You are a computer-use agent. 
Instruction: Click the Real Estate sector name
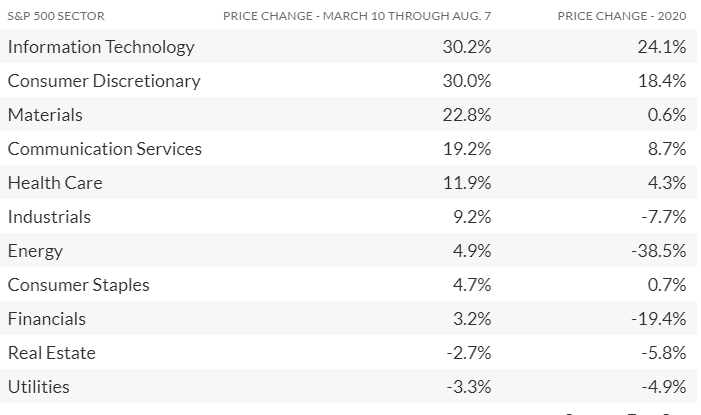[x=51, y=353]
